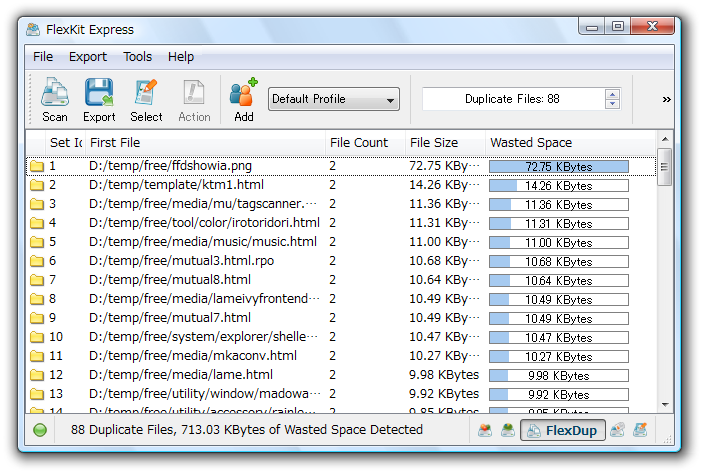This screenshot has width=701, height=473.
Task: Click the 14.26 KBytes wasted space bar
Action: [559, 186]
